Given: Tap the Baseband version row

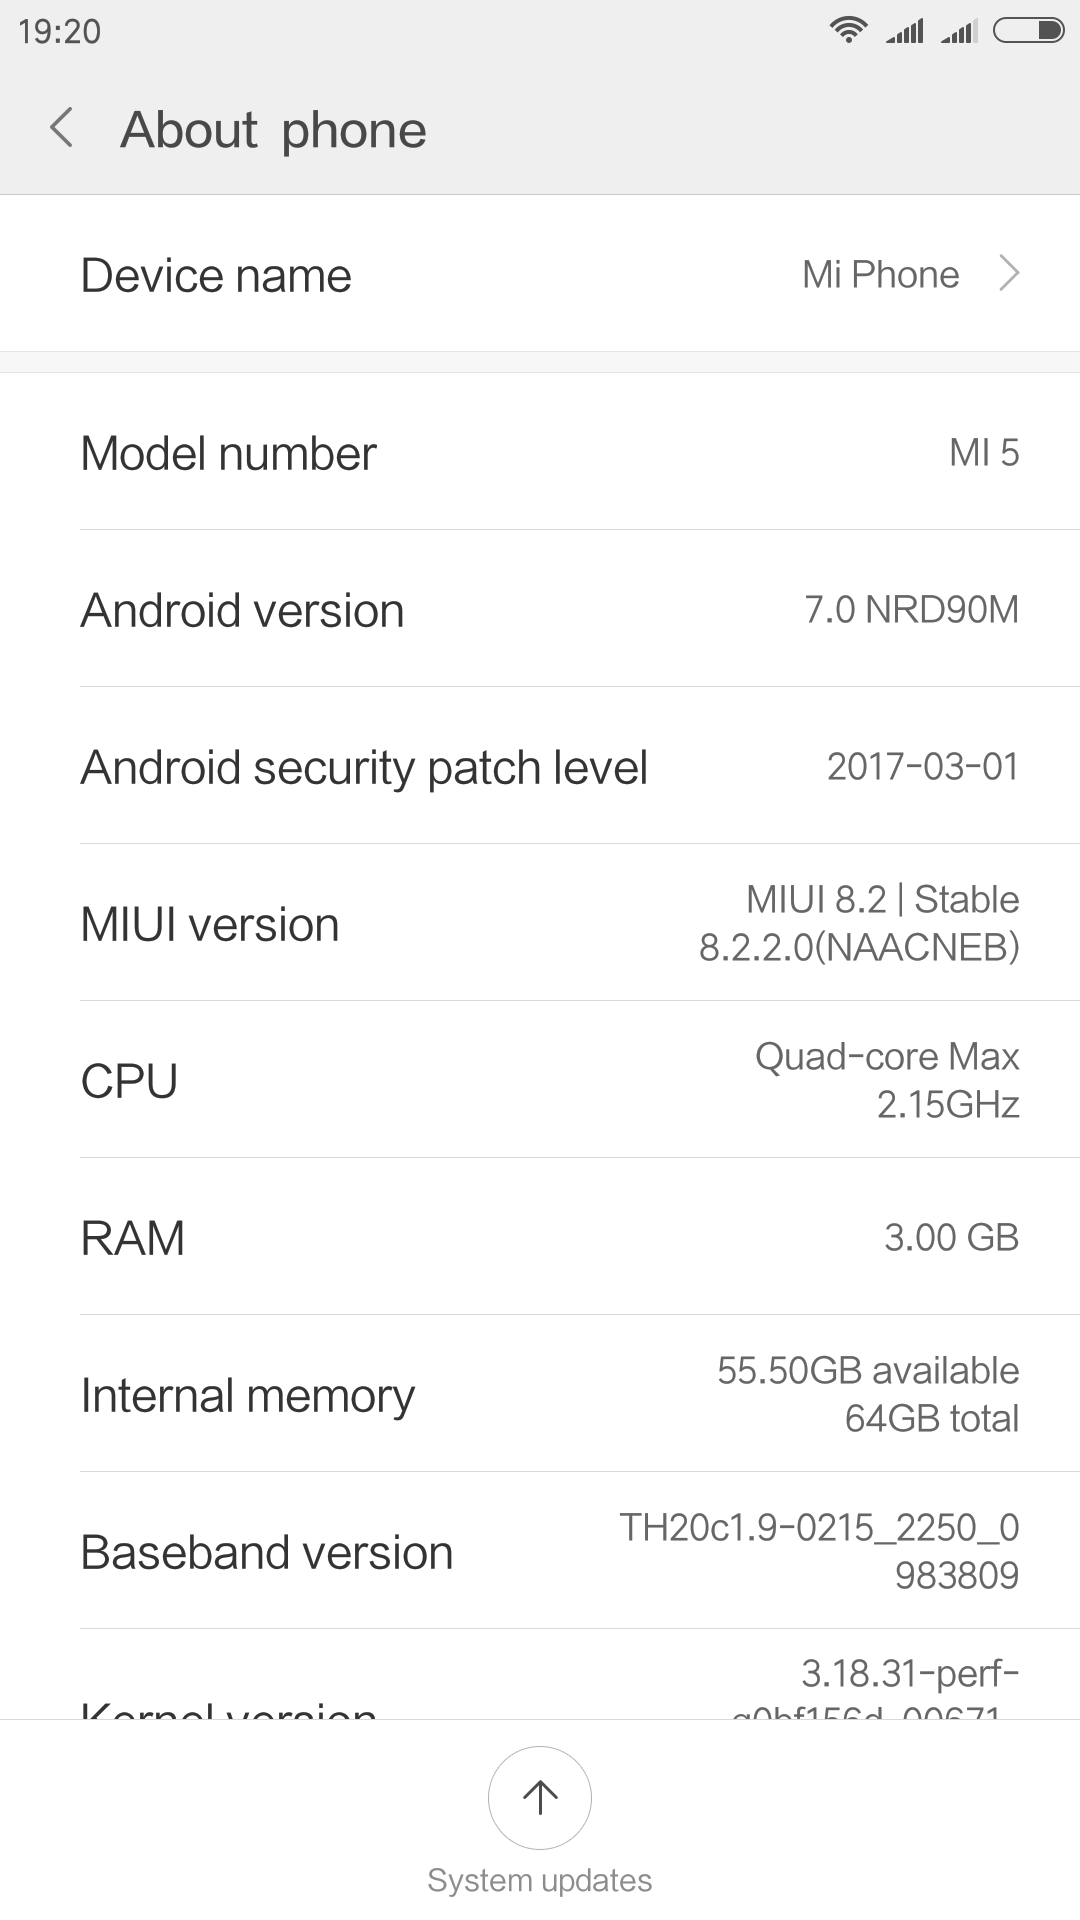Looking at the screenshot, I should (540, 1552).
